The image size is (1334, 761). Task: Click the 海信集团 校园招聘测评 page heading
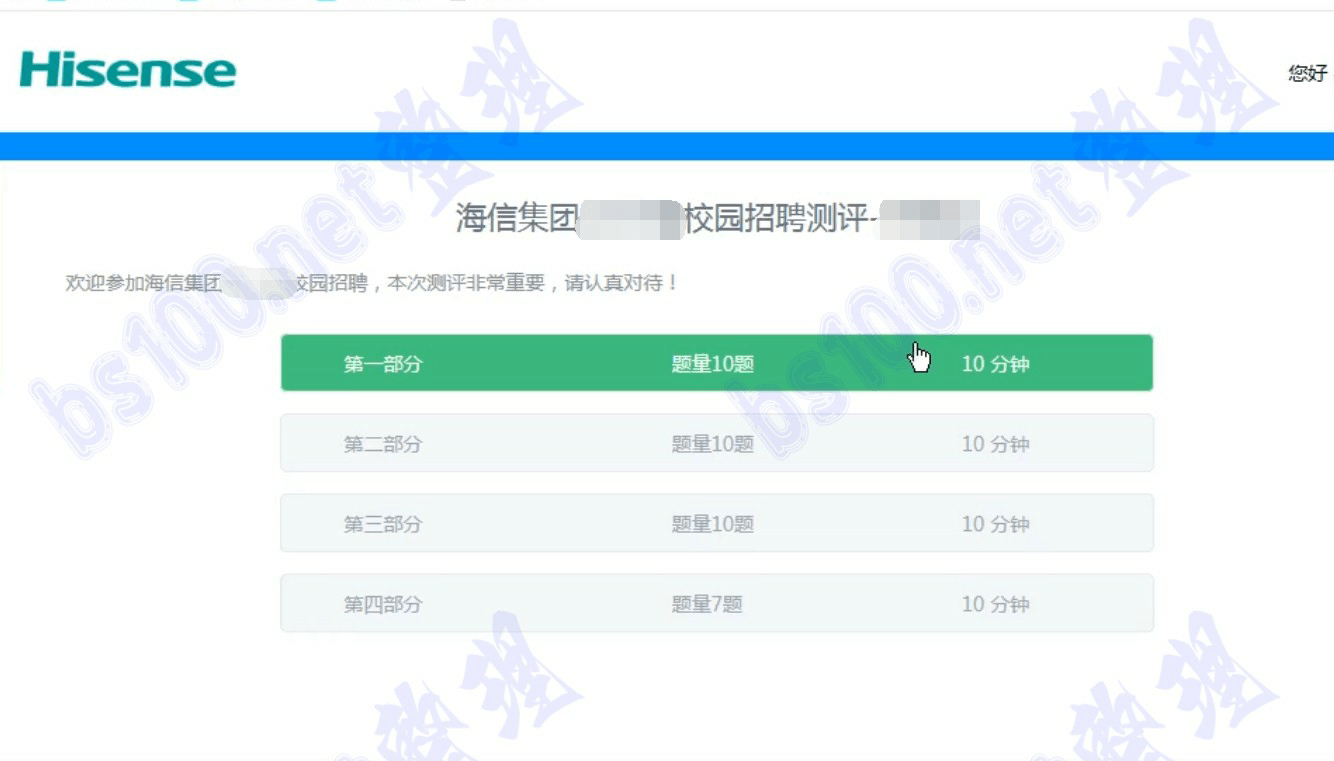tap(717, 218)
